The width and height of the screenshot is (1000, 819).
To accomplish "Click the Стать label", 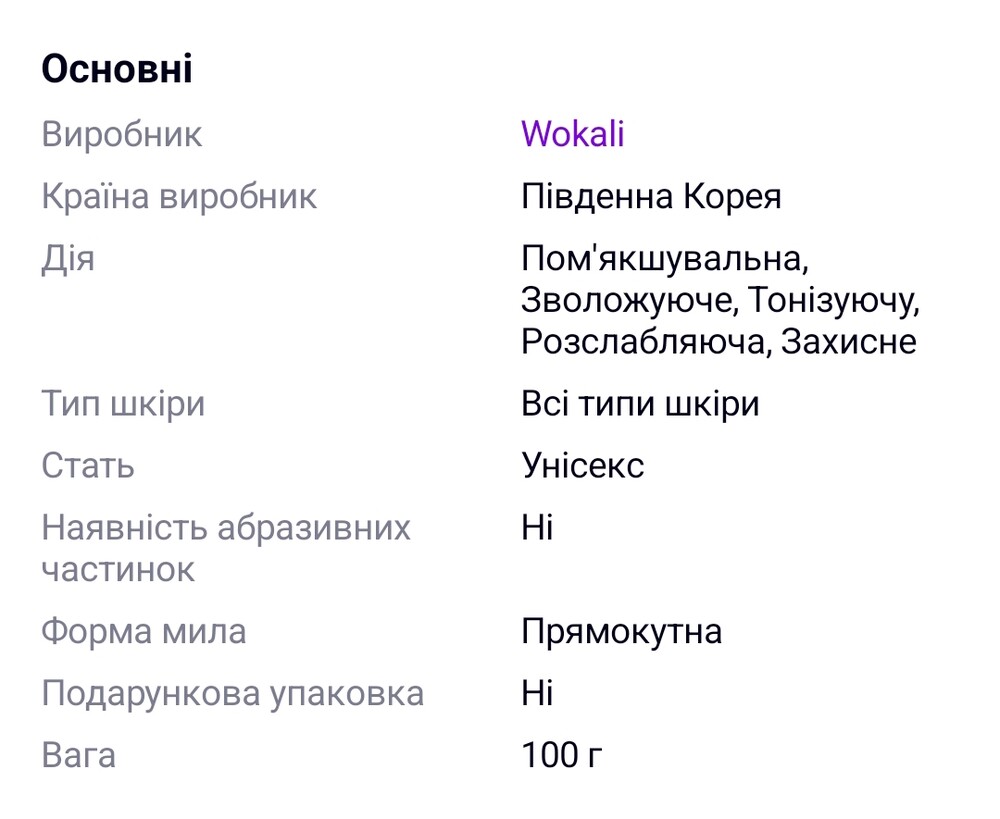I will click(x=88, y=466).
